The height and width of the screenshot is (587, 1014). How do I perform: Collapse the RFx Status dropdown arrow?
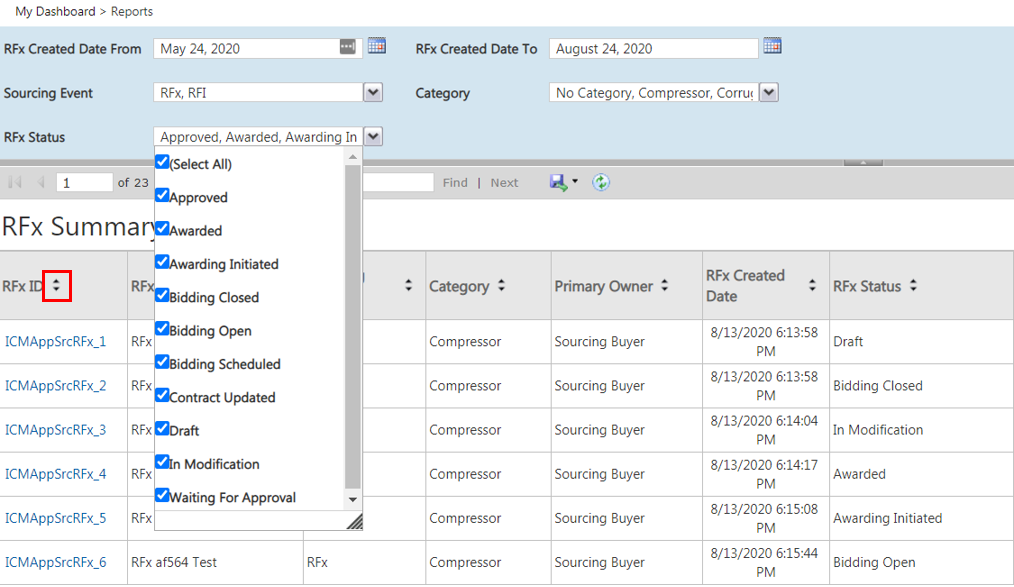373,137
